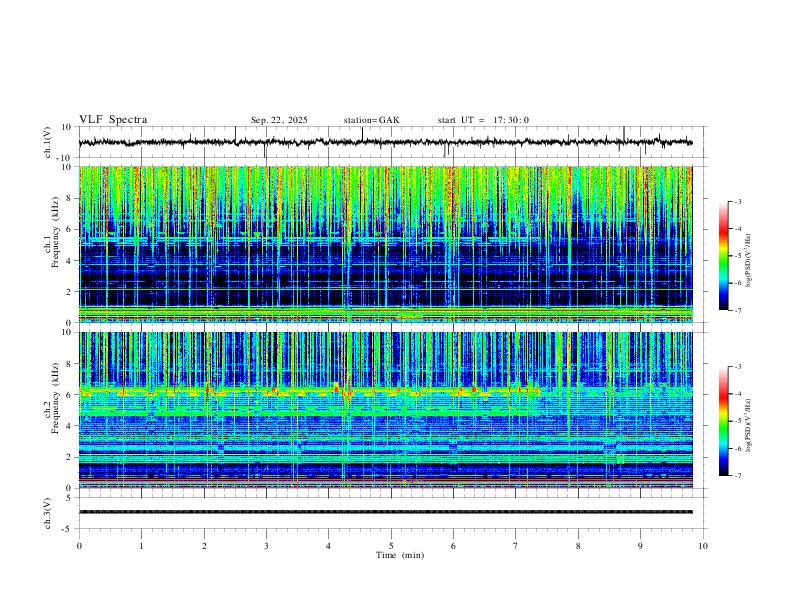792x612 pixels.
Task: Click the time axis tick label "10"
Action: click(x=703, y=546)
